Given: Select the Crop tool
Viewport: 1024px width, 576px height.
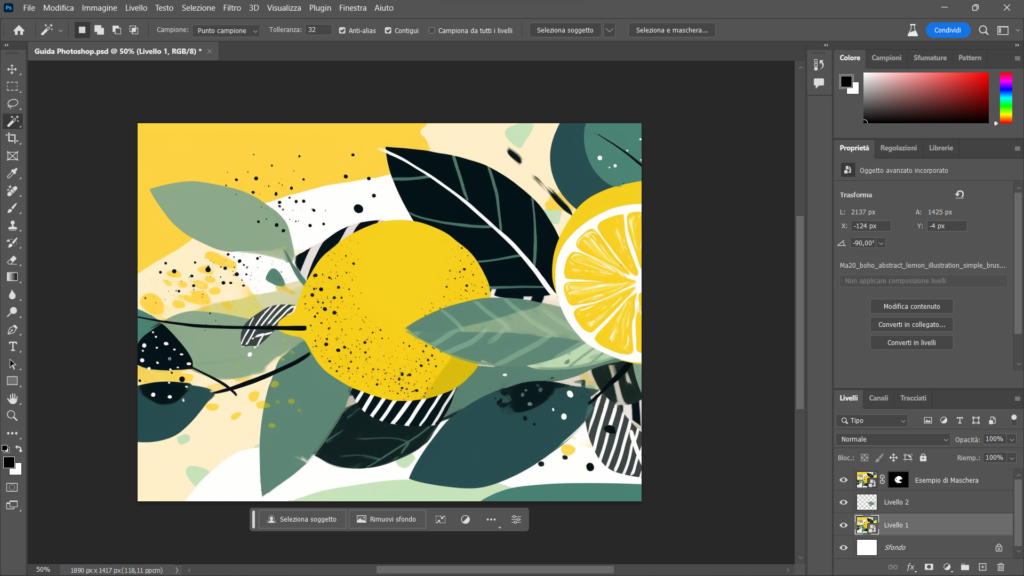Looking at the screenshot, I should click(13, 138).
